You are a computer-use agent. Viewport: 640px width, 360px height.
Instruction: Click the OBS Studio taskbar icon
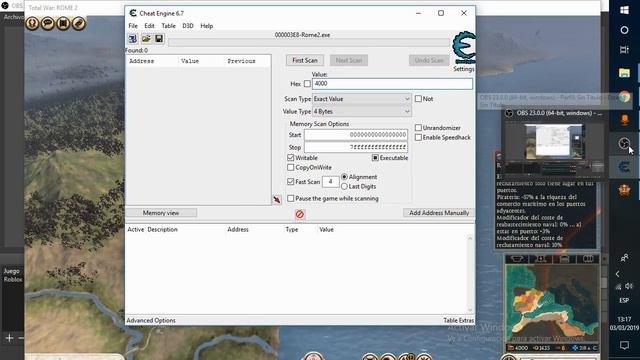point(624,143)
